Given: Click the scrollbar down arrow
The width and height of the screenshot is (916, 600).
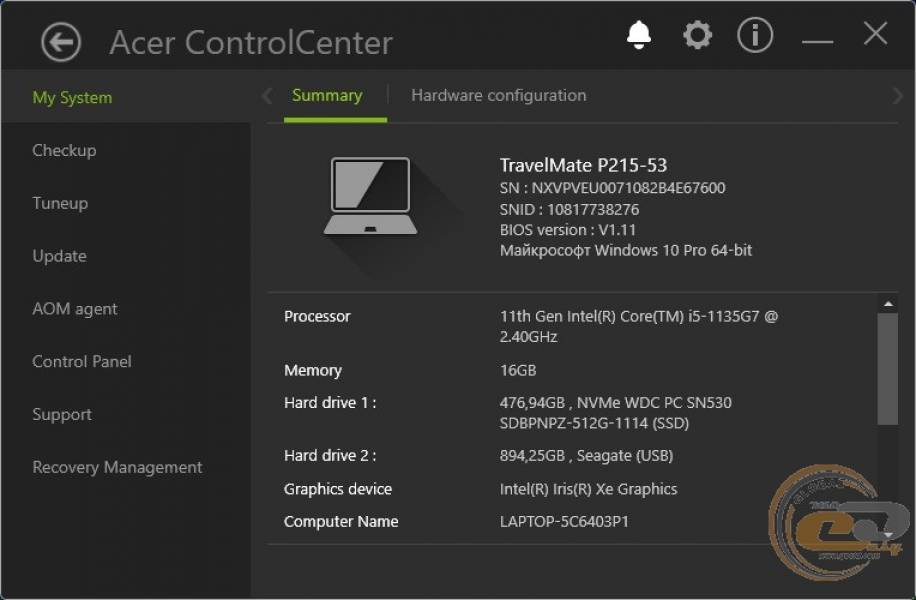Looking at the screenshot, I should click(x=888, y=535).
